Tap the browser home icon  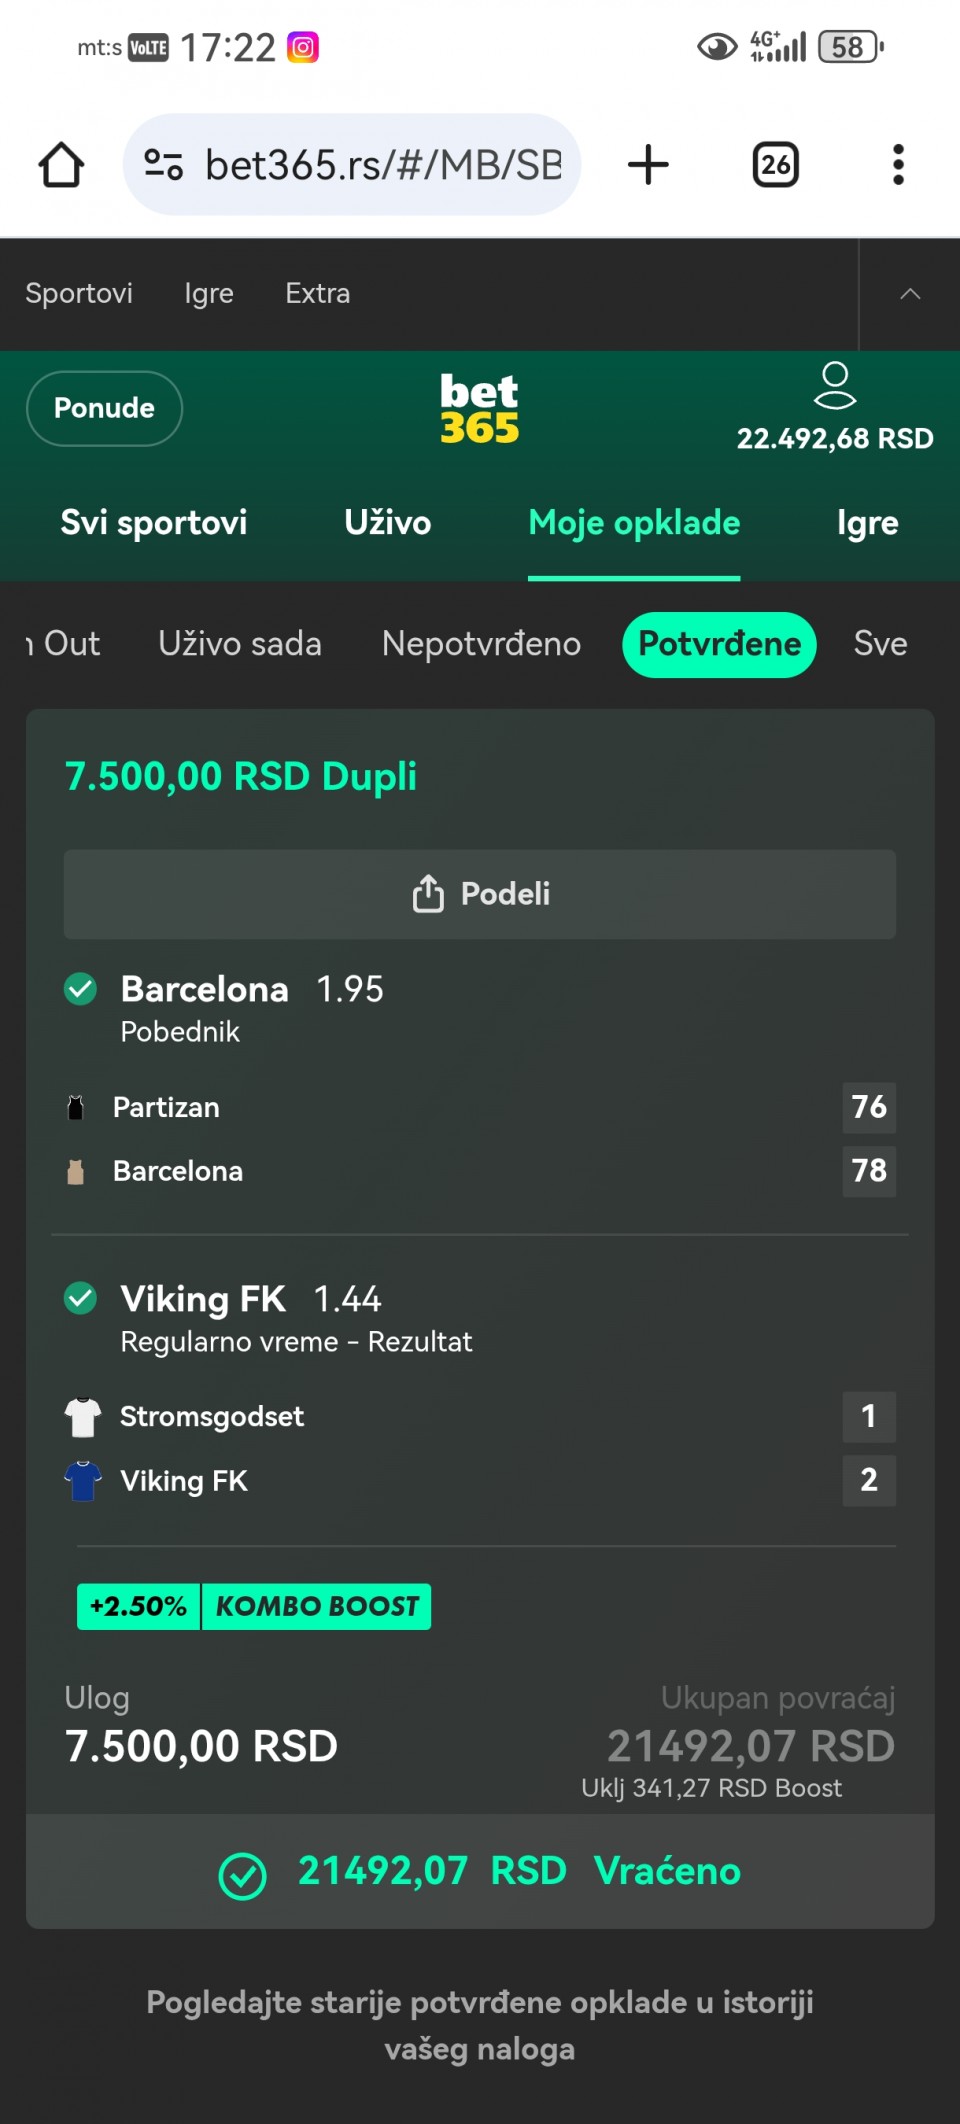pyautogui.click(x=61, y=165)
